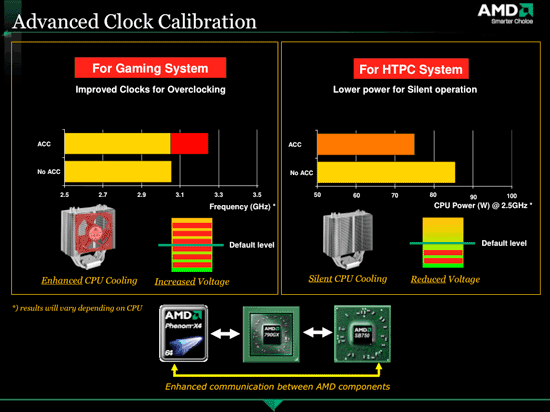Viewport: 550px width, 412px height.
Task: Click the Increased Voltage striped level graphic
Action: (x=192, y=245)
